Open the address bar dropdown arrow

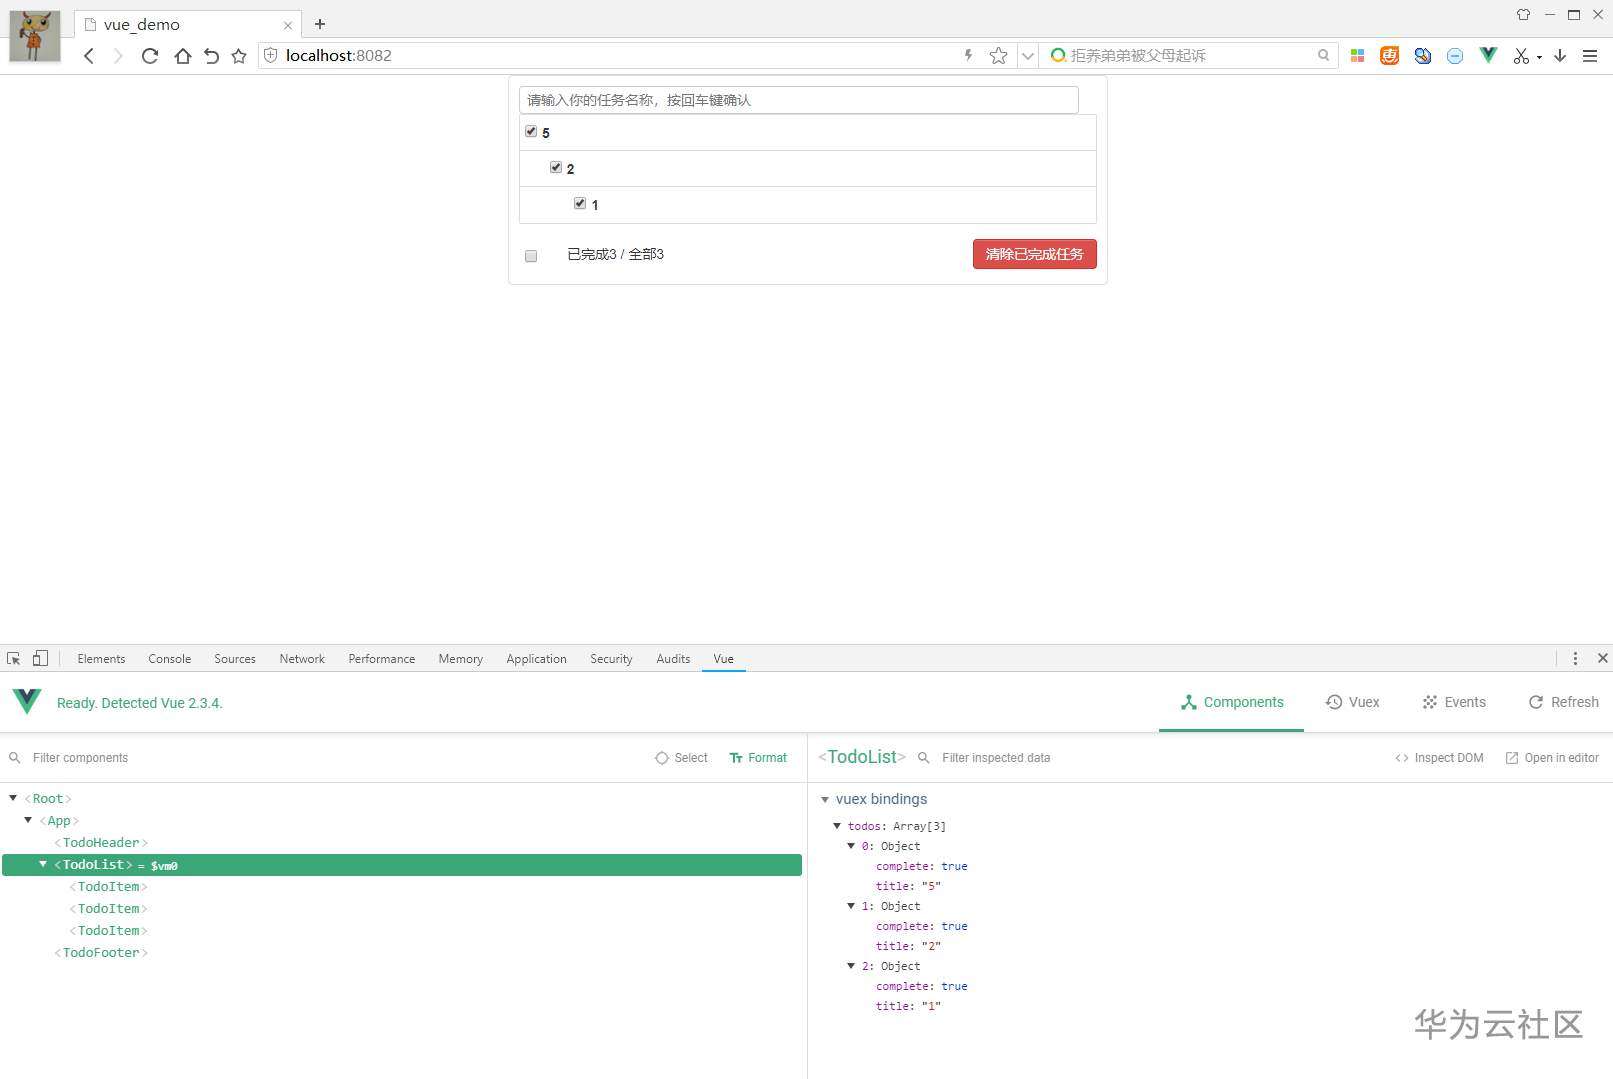(1028, 56)
